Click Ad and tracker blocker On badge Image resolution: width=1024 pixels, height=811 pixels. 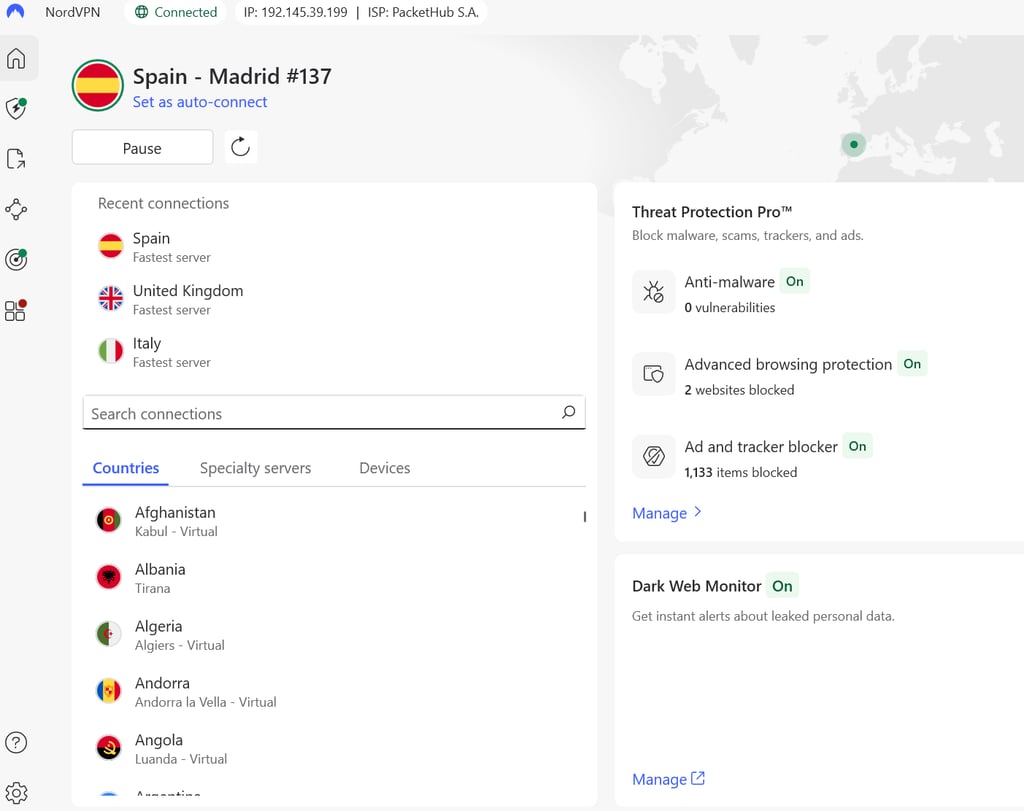(857, 446)
